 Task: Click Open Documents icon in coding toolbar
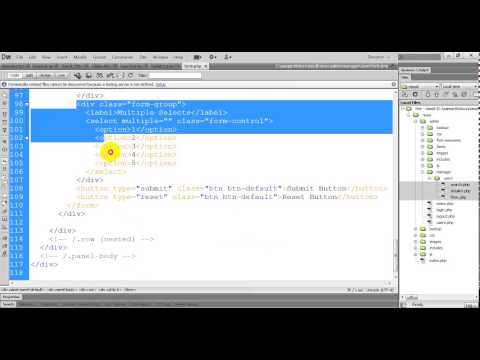pyautogui.click(x=4, y=95)
